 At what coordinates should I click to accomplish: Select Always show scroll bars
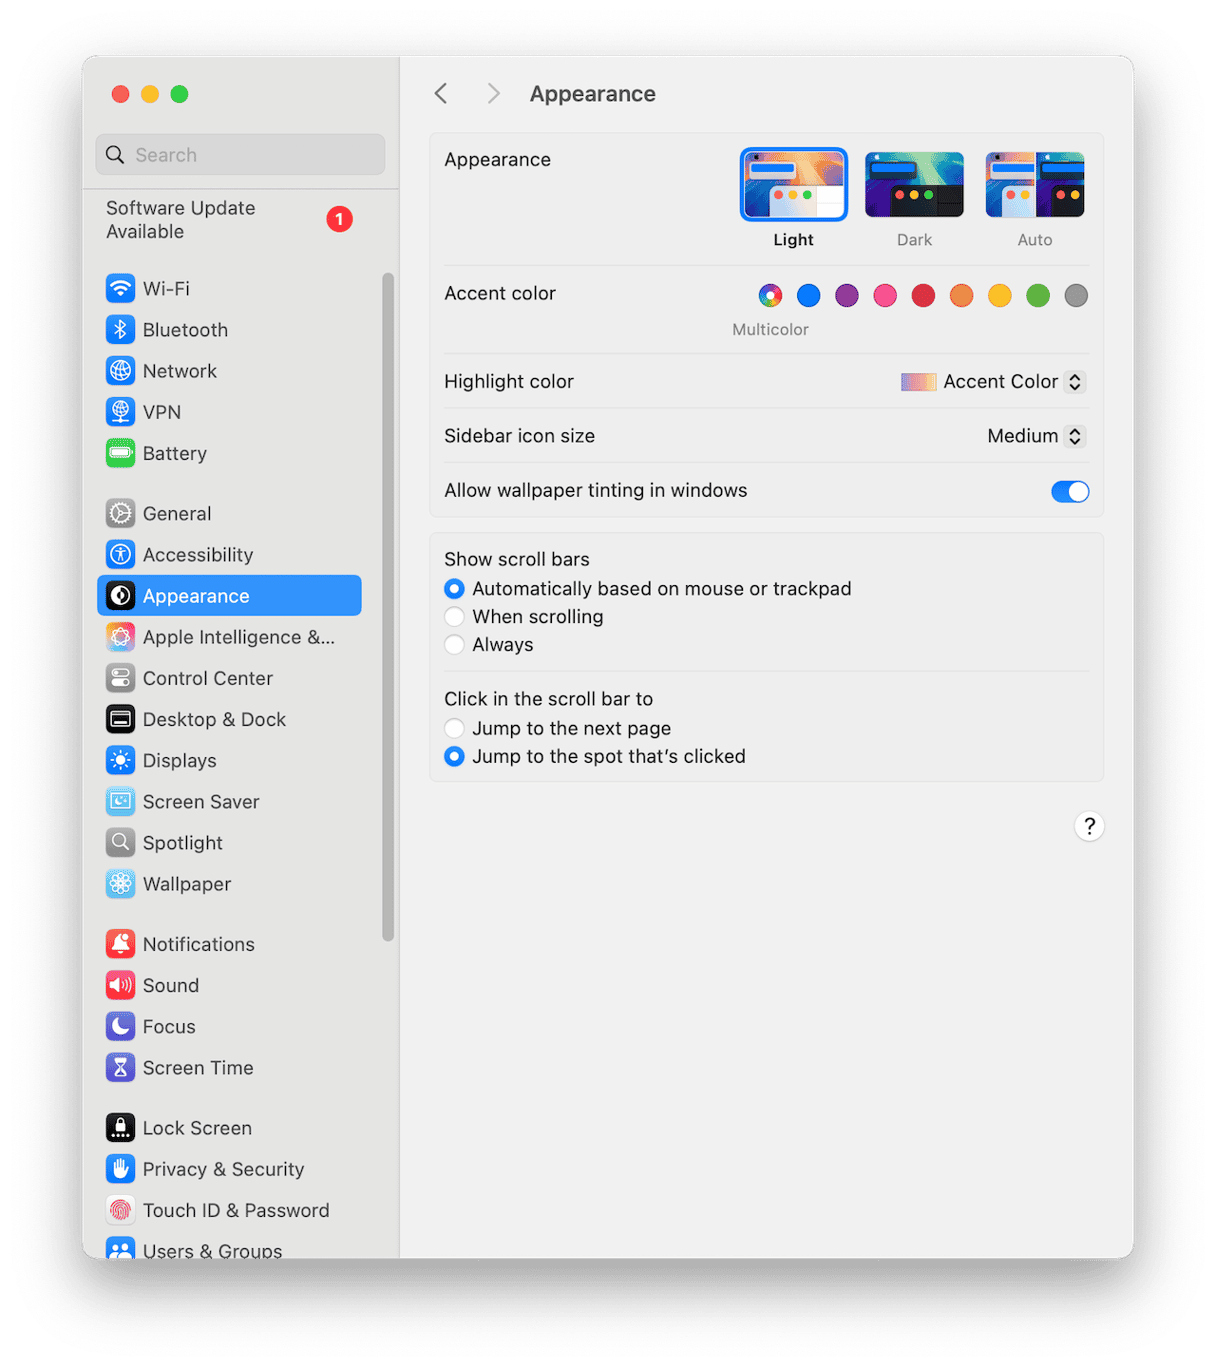pos(455,645)
